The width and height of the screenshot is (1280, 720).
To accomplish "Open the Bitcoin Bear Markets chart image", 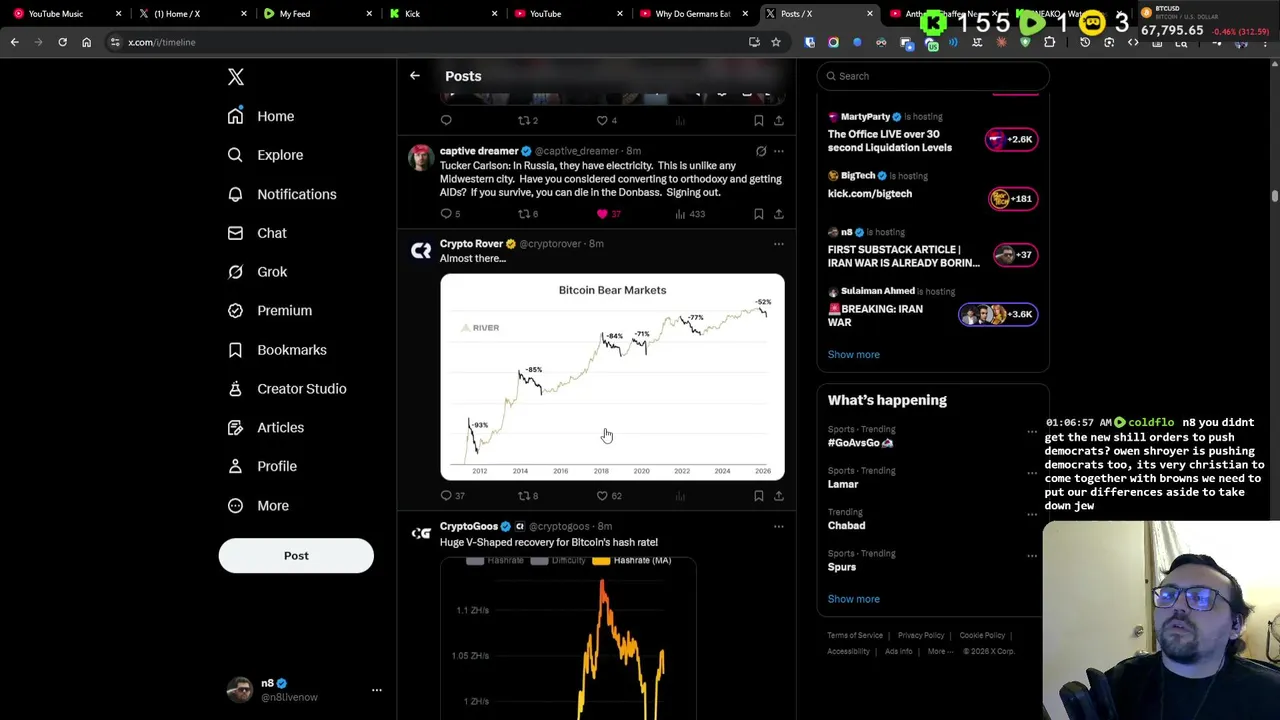I will pyautogui.click(x=612, y=377).
